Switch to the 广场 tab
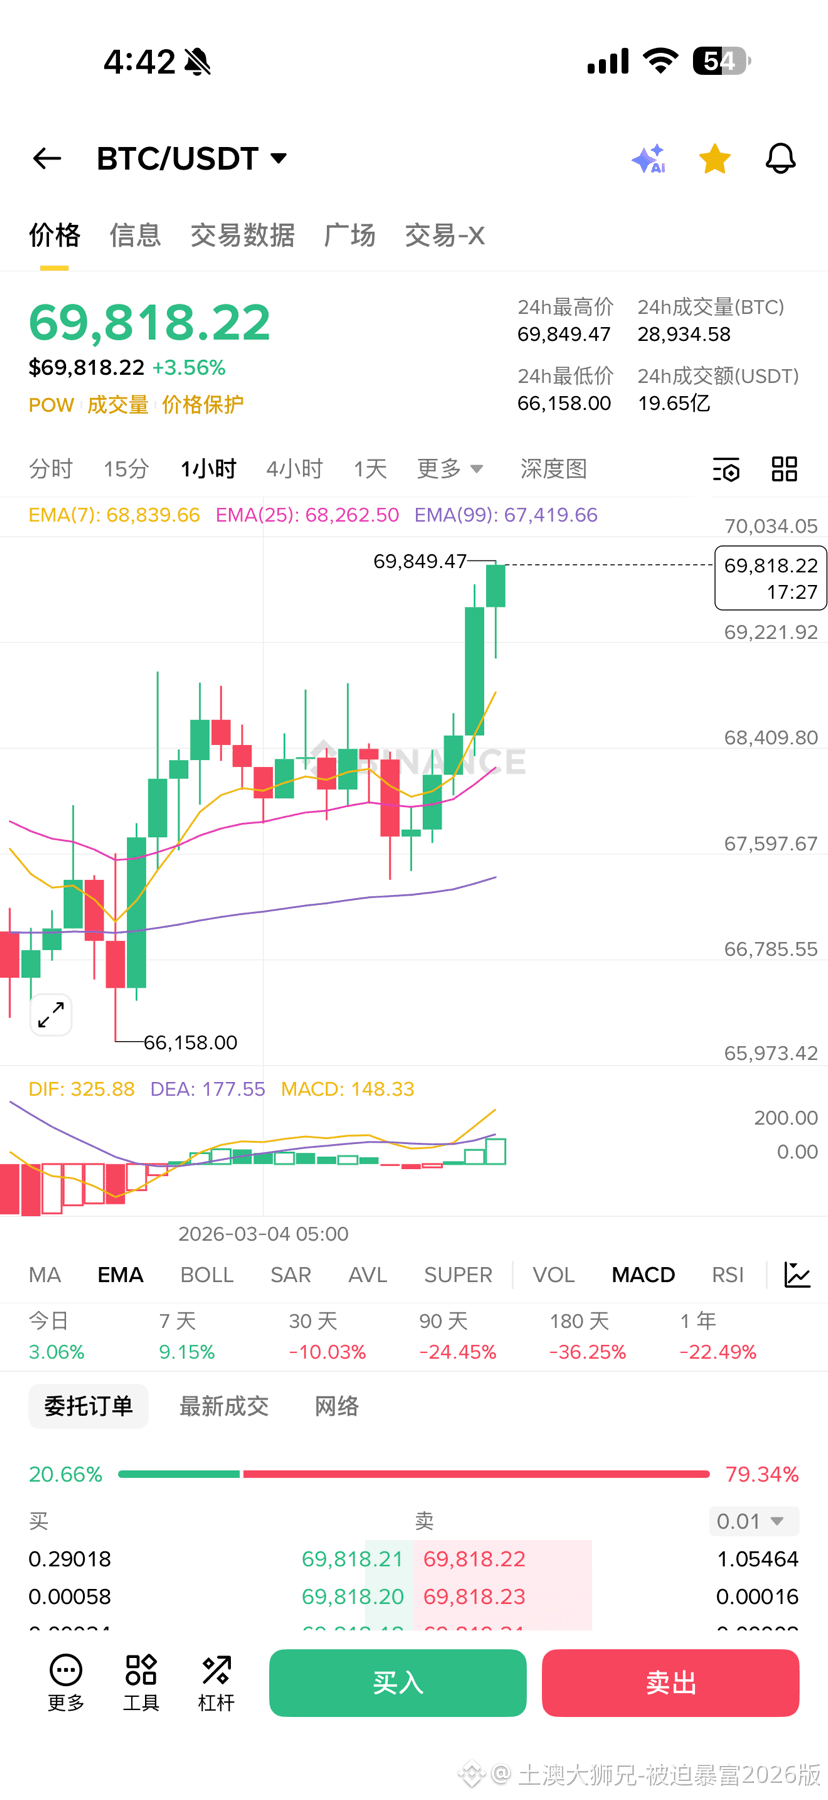The width and height of the screenshot is (828, 1800). click(350, 236)
